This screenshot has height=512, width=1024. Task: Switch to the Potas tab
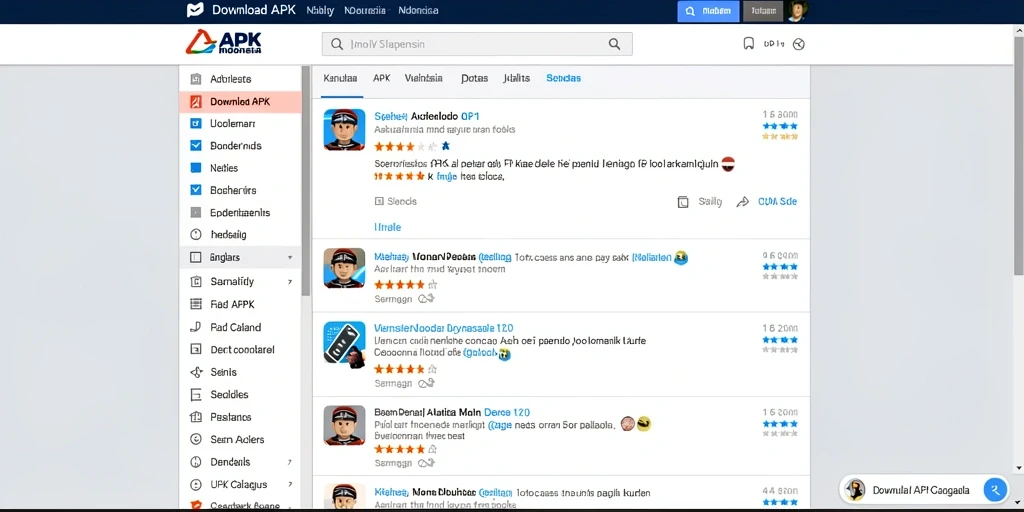474,78
